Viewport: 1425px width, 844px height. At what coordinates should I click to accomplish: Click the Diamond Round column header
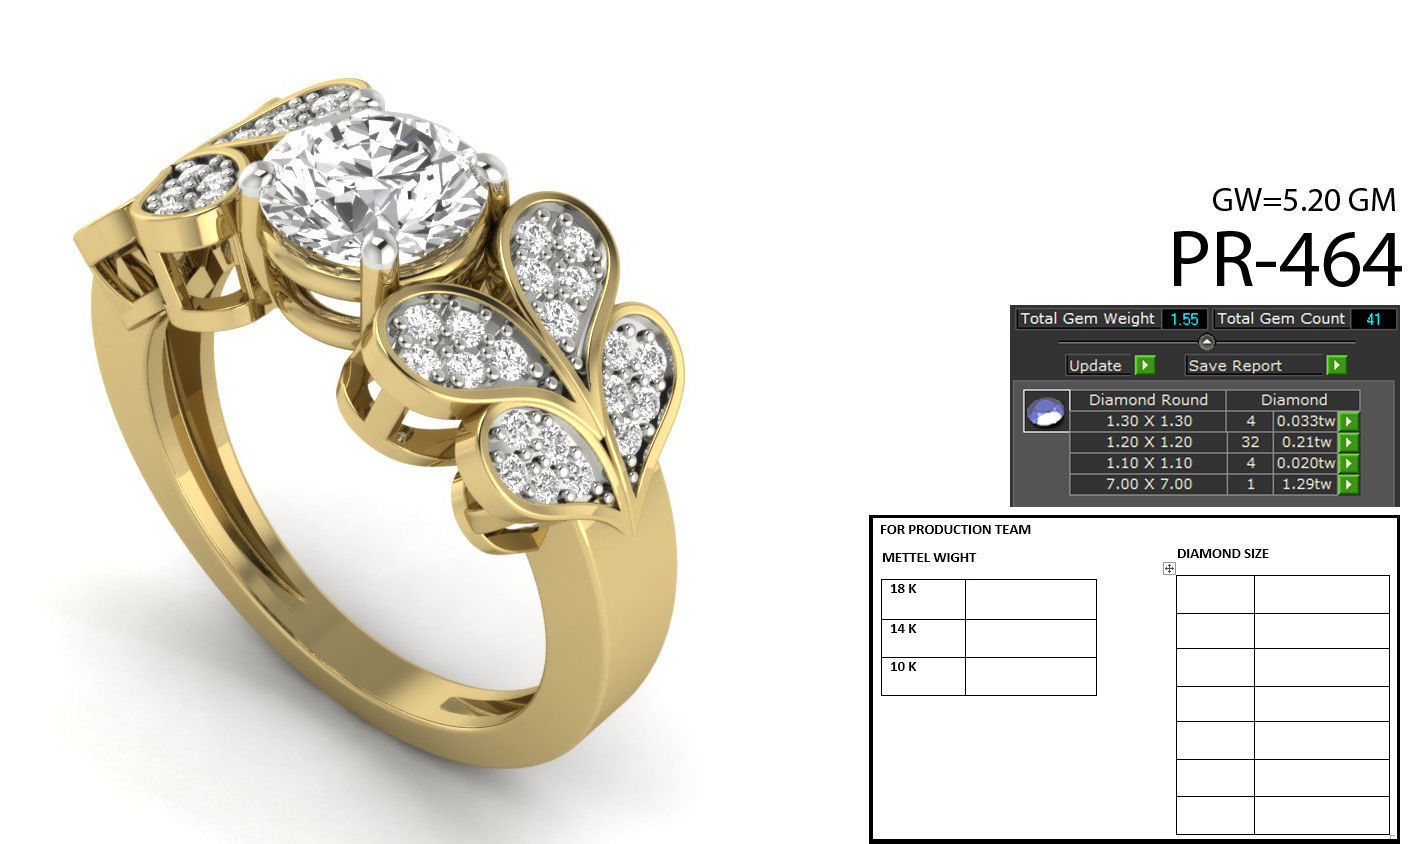pos(1148,399)
